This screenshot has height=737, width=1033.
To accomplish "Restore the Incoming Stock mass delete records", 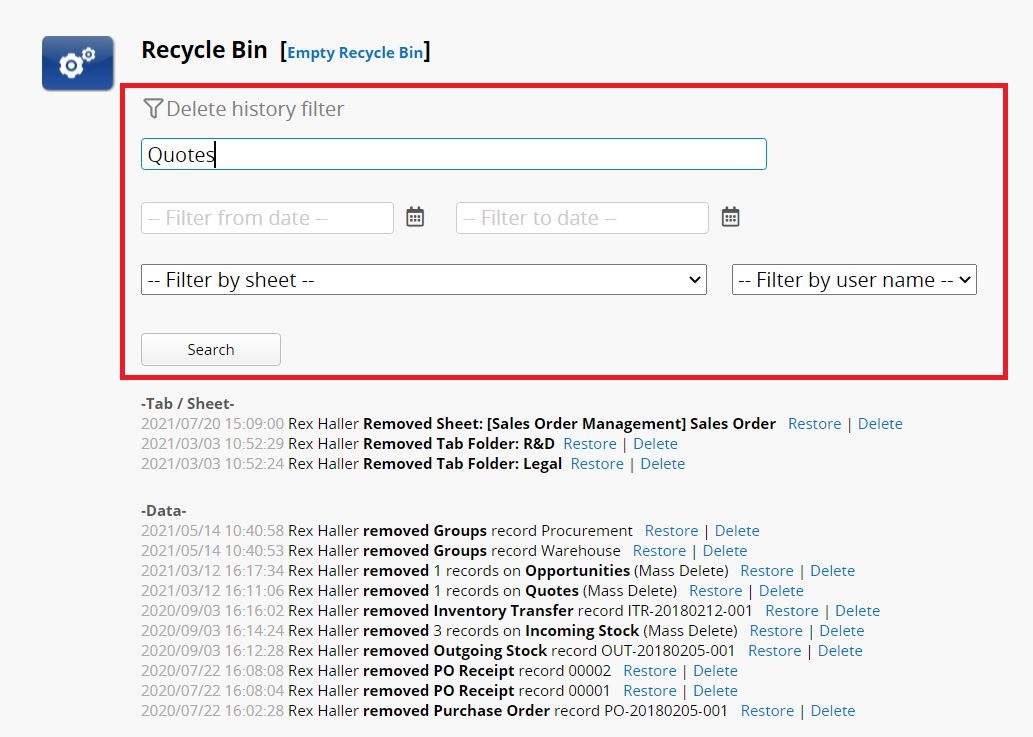I will coord(775,630).
